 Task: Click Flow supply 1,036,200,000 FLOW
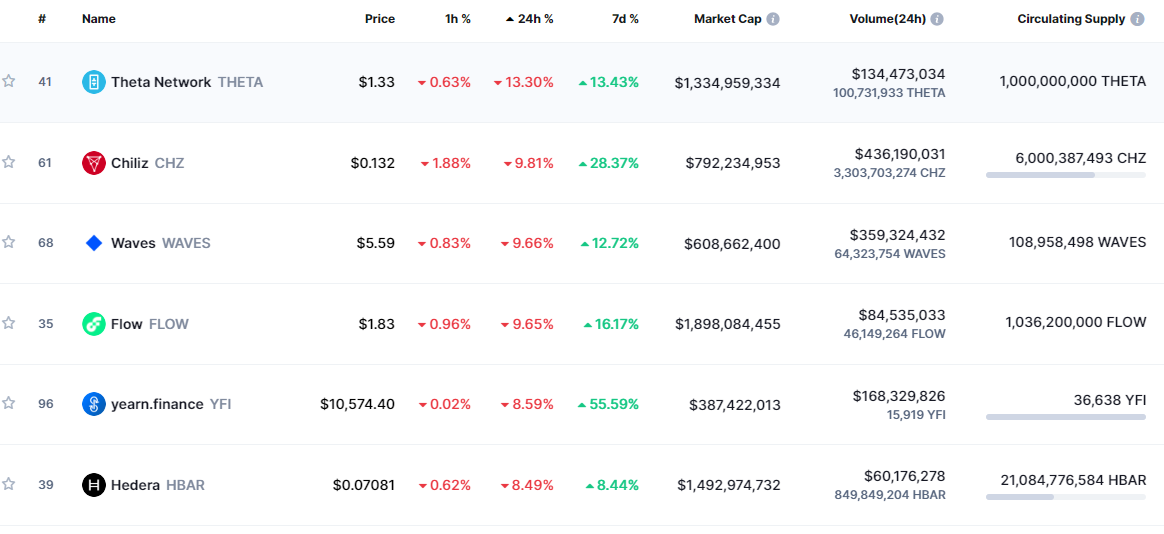[x=1076, y=322]
